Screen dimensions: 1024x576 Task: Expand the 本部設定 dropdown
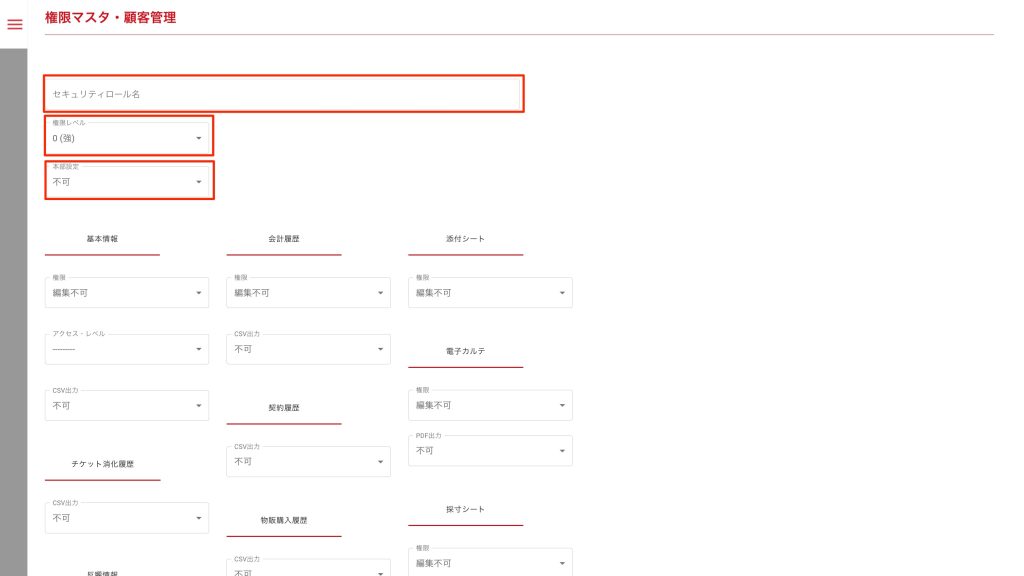pyautogui.click(x=128, y=182)
